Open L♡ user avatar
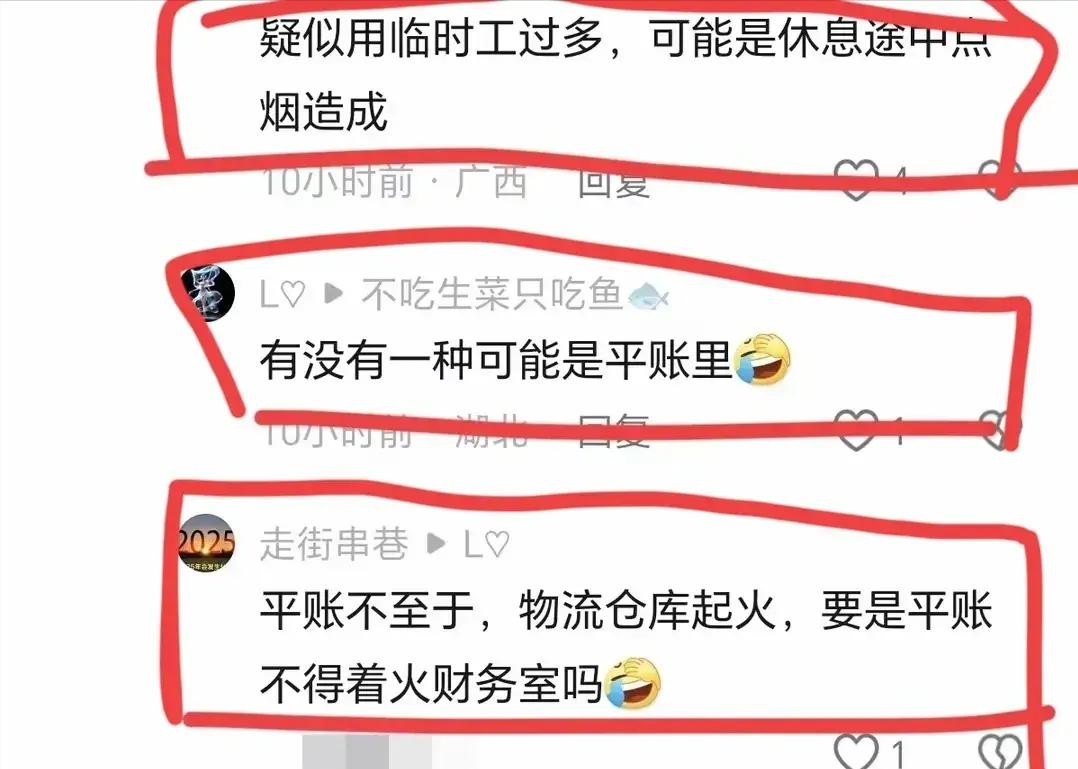 click(207, 293)
